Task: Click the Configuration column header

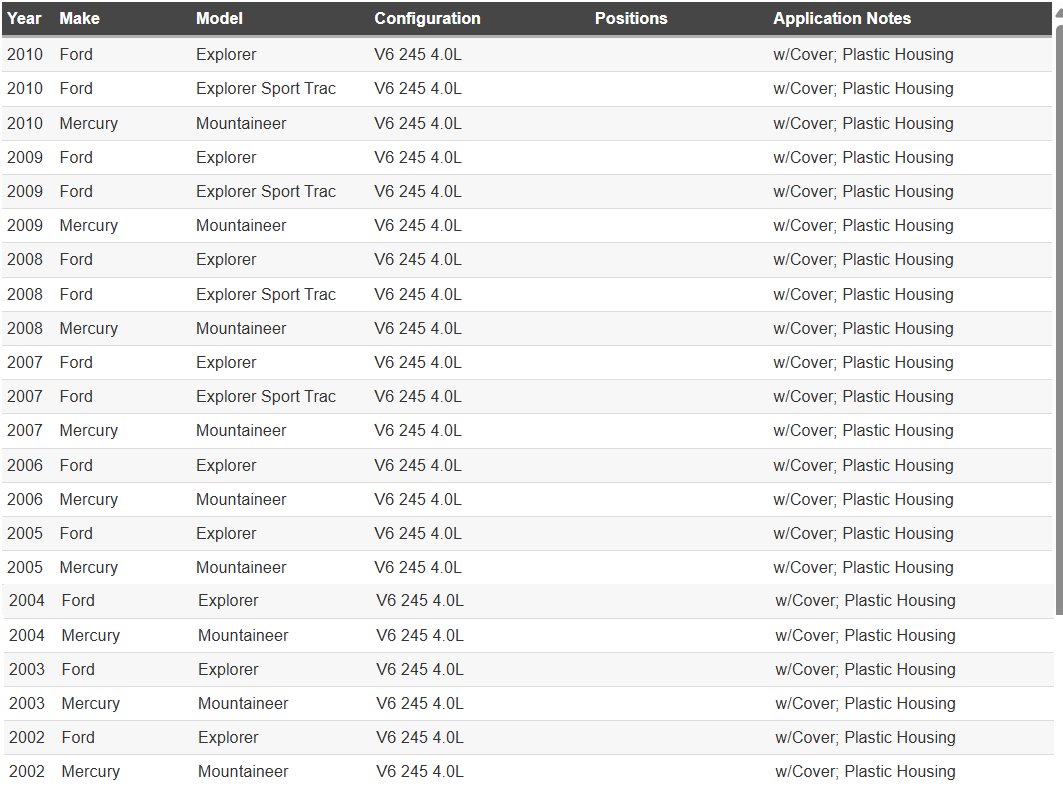Action: click(x=427, y=18)
